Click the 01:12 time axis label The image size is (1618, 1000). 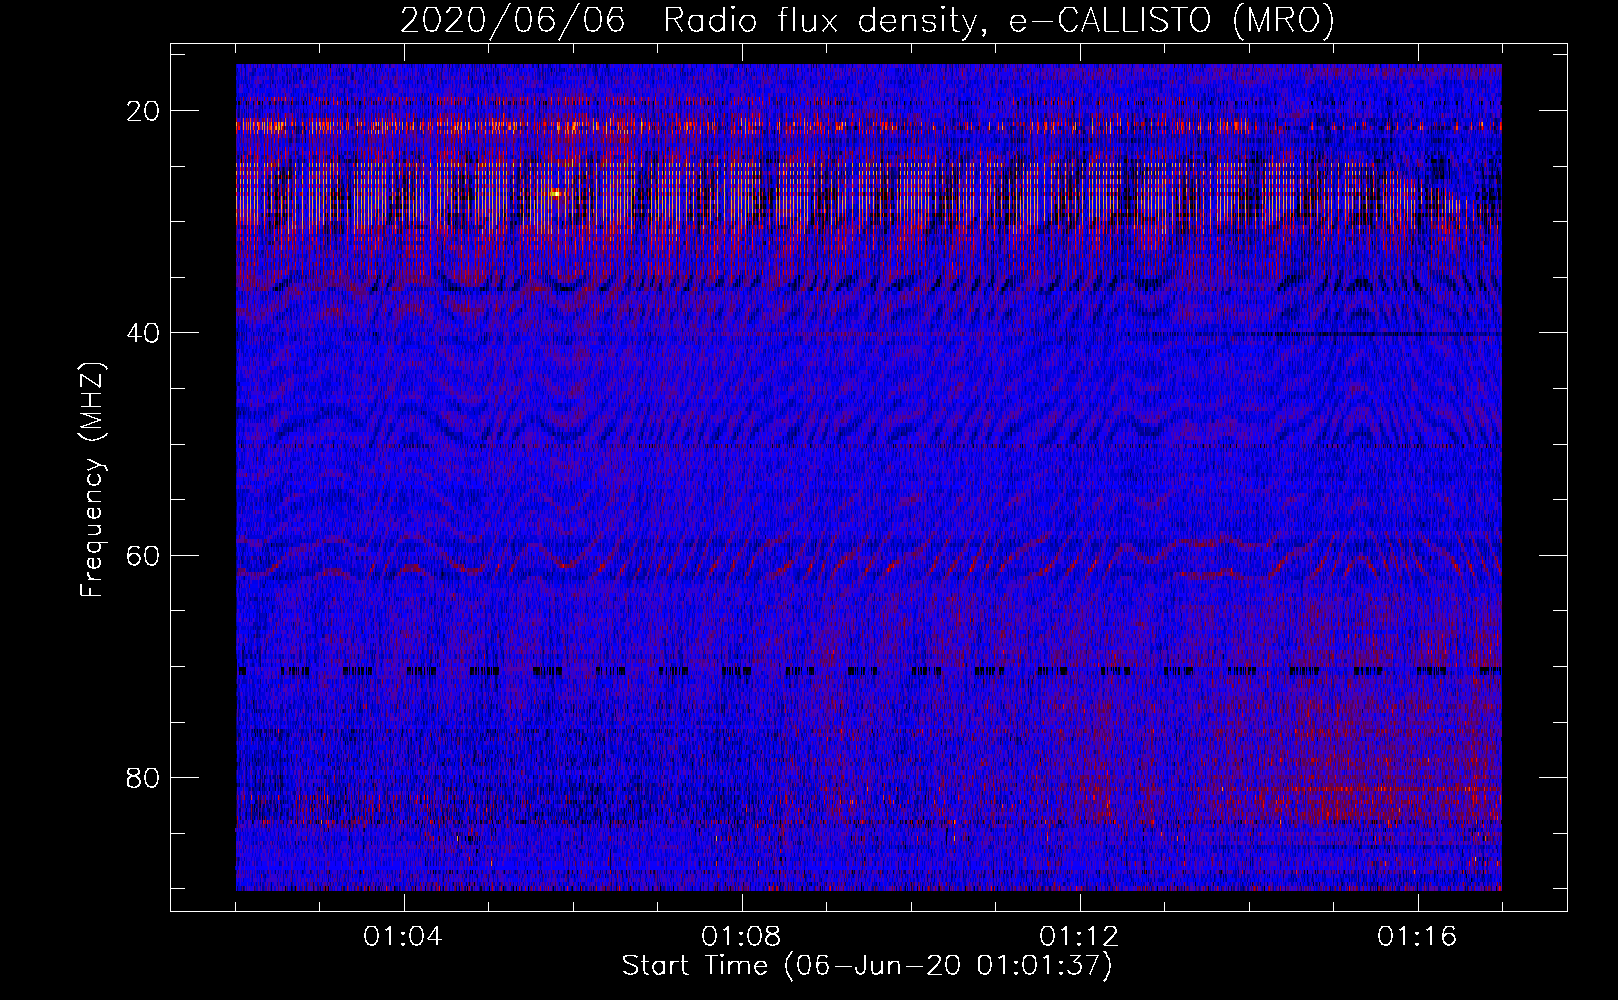(x=1080, y=937)
